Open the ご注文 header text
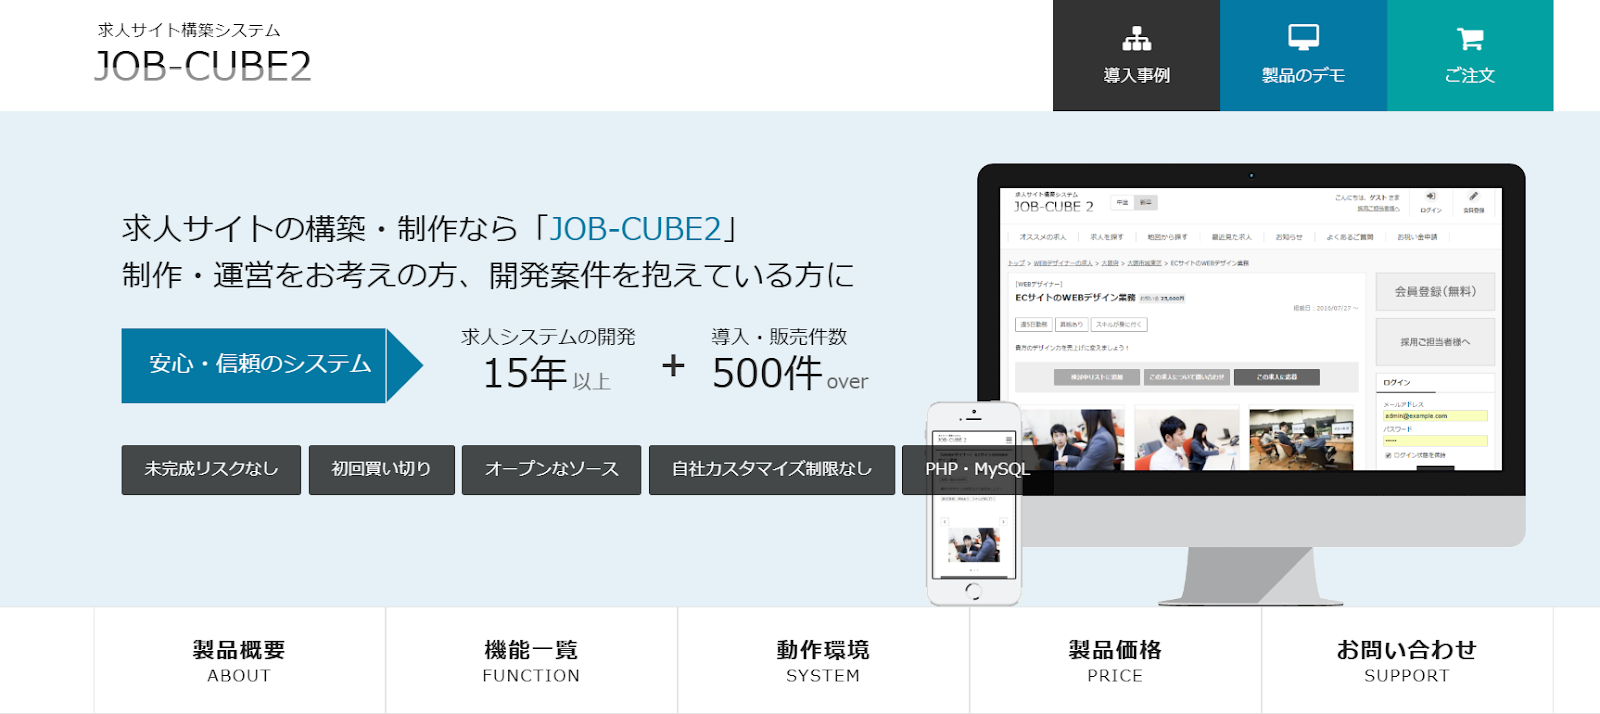Image resolution: width=1600 pixels, height=714 pixels. coord(1470,75)
